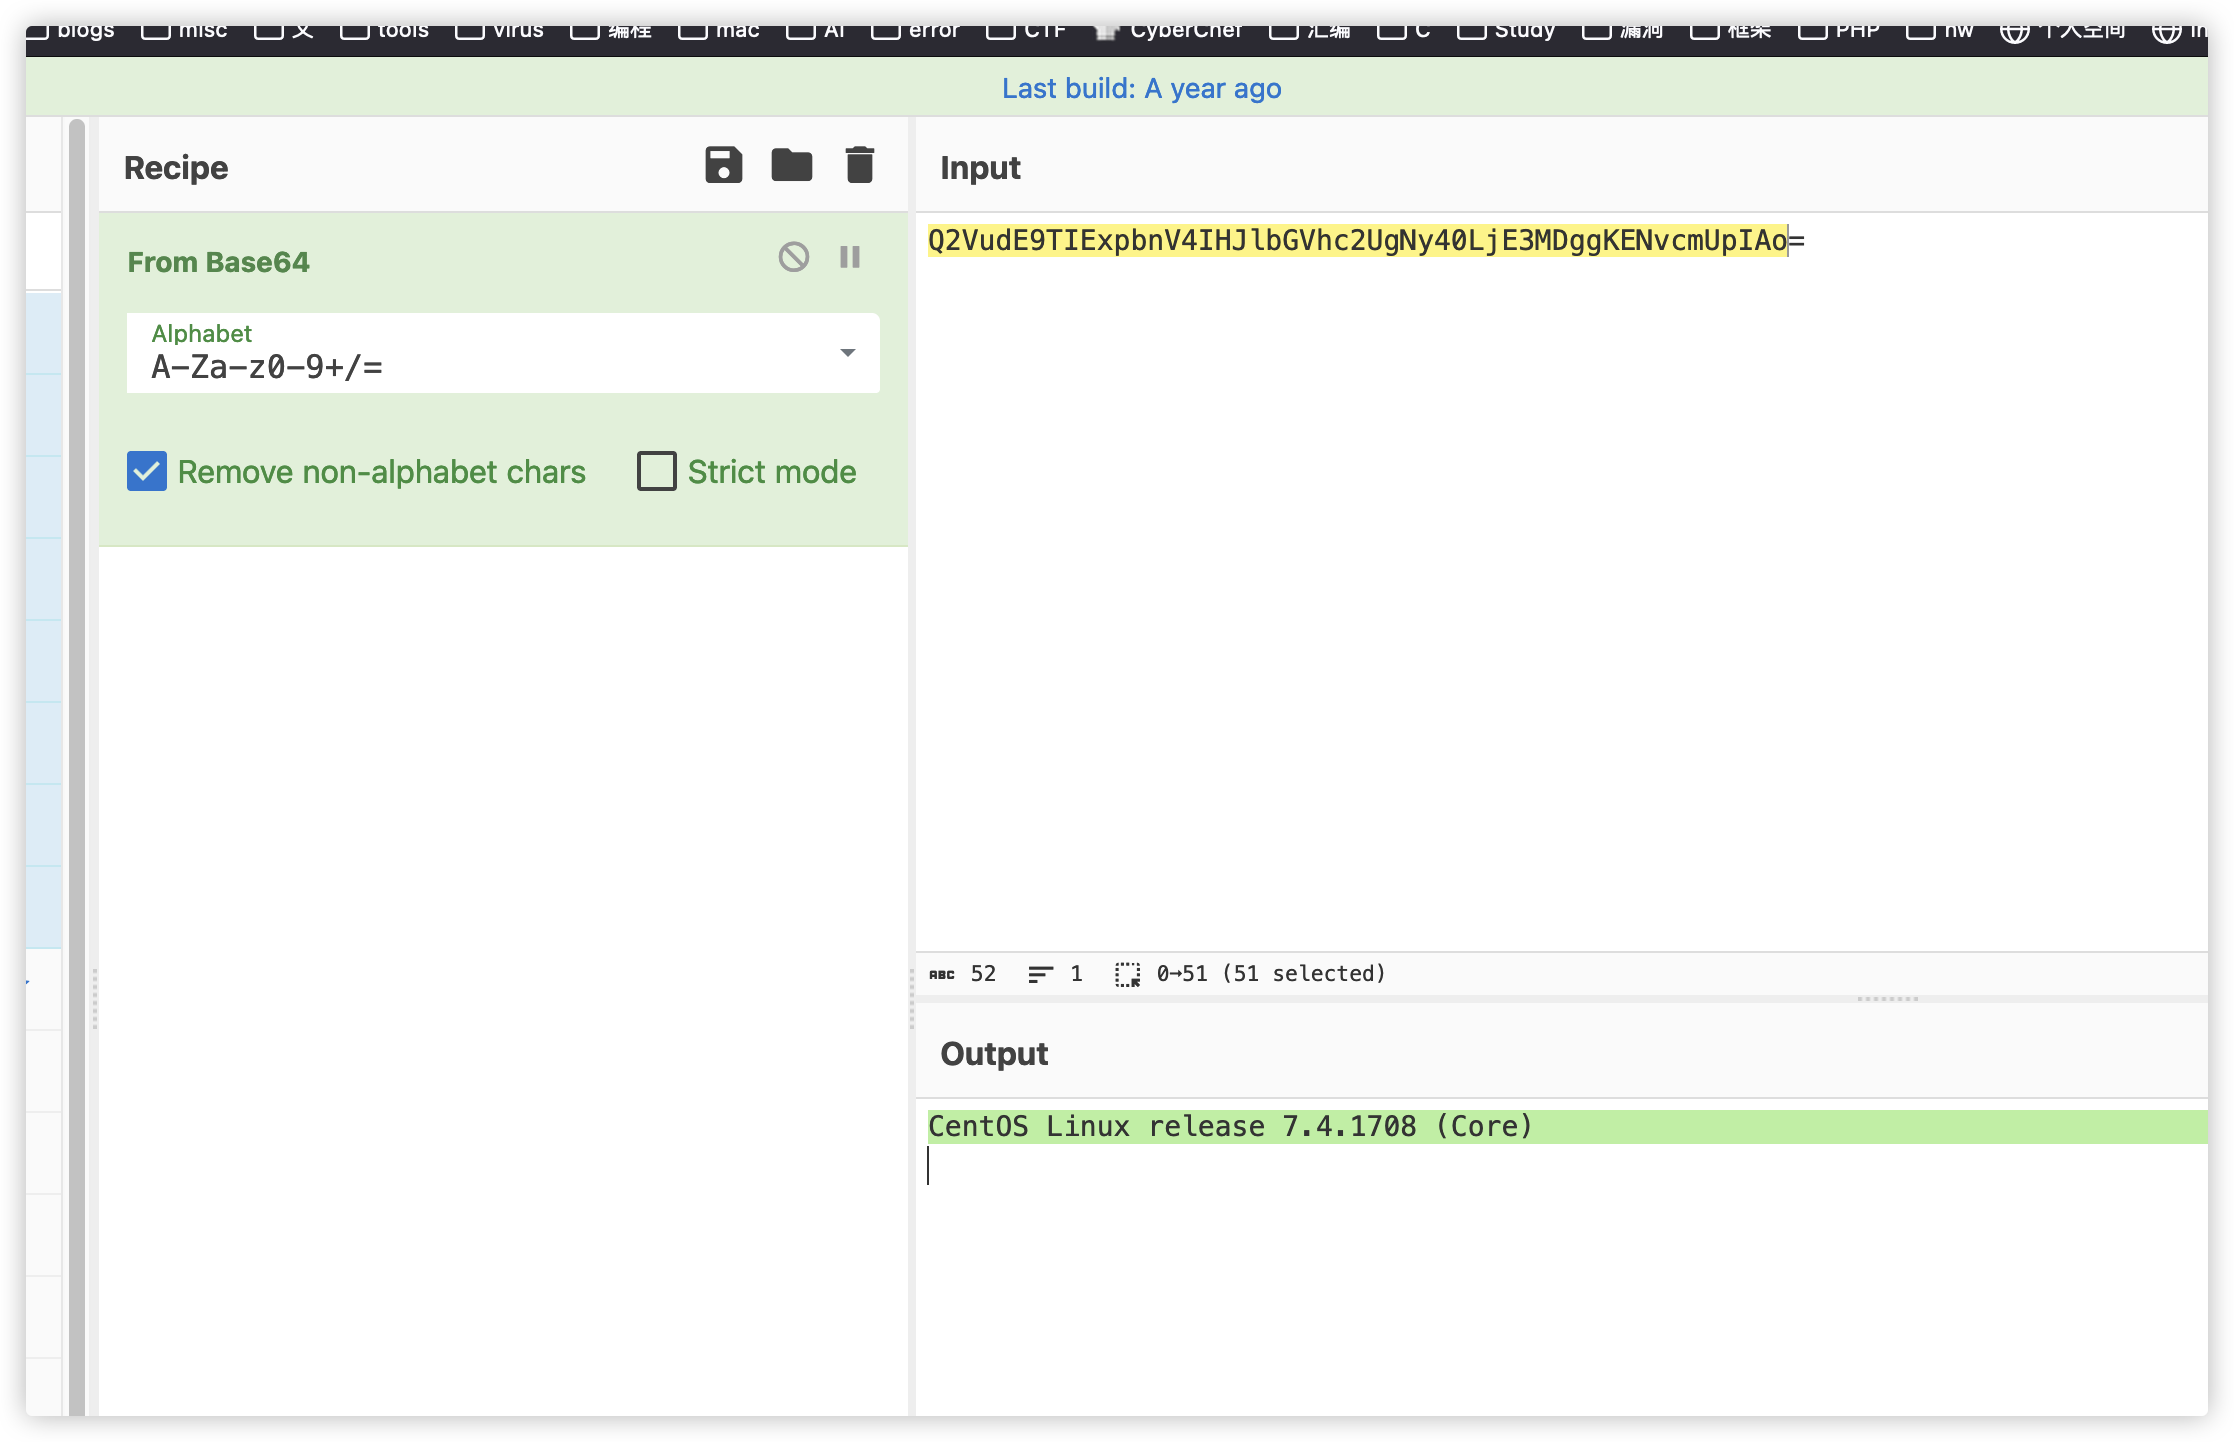Click the Last build timestamp link

1140,88
